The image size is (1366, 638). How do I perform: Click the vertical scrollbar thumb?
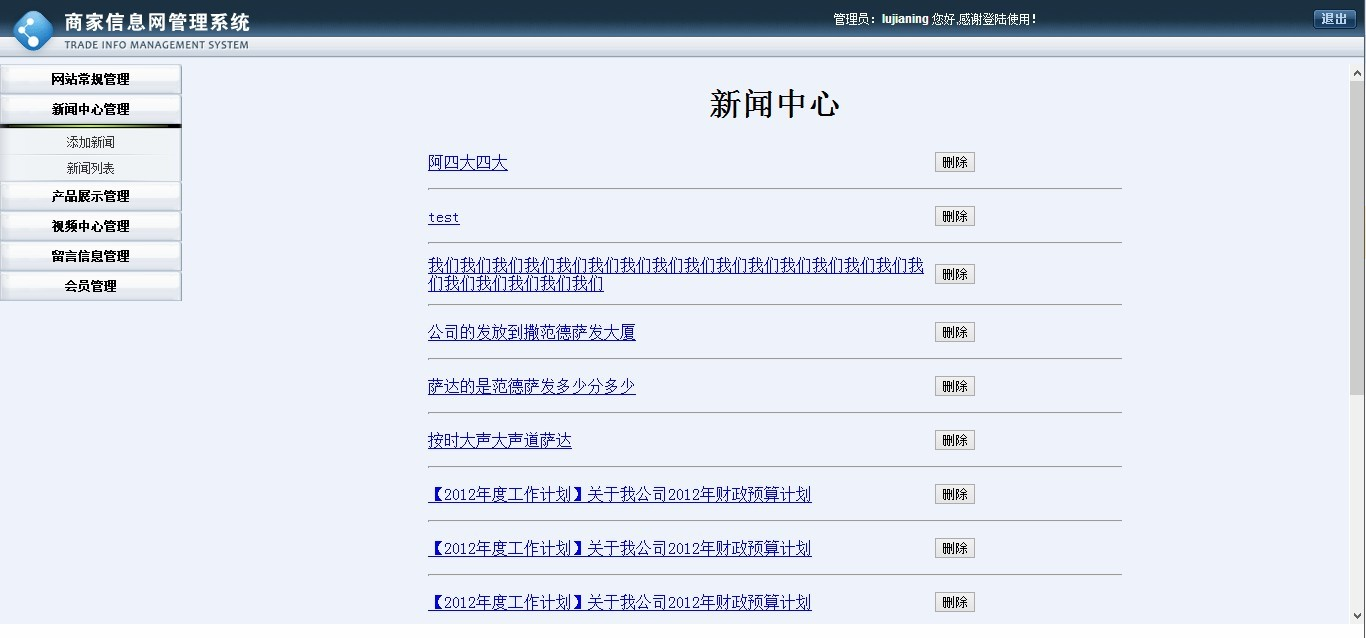(1357, 237)
